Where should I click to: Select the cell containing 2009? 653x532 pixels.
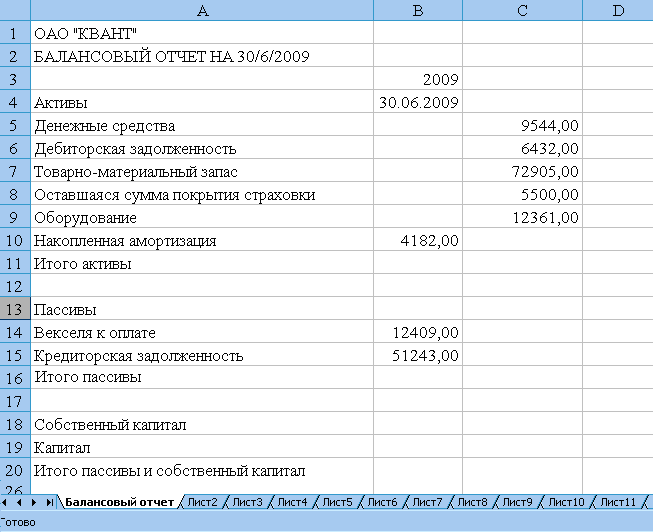[418, 79]
